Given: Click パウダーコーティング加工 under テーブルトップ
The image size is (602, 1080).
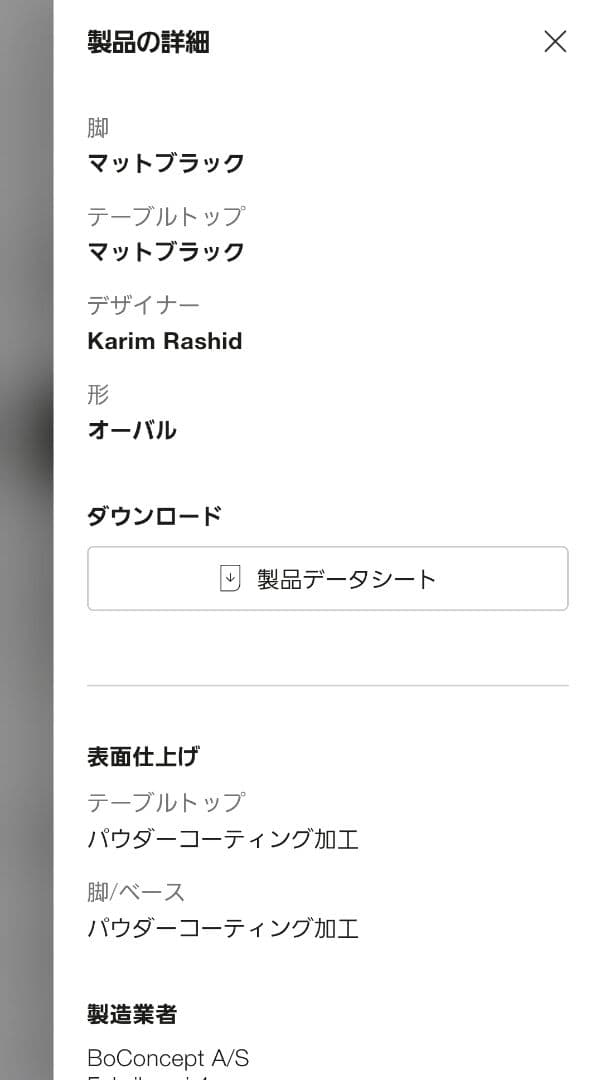Looking at the screenshot, I should click(223, 839).
